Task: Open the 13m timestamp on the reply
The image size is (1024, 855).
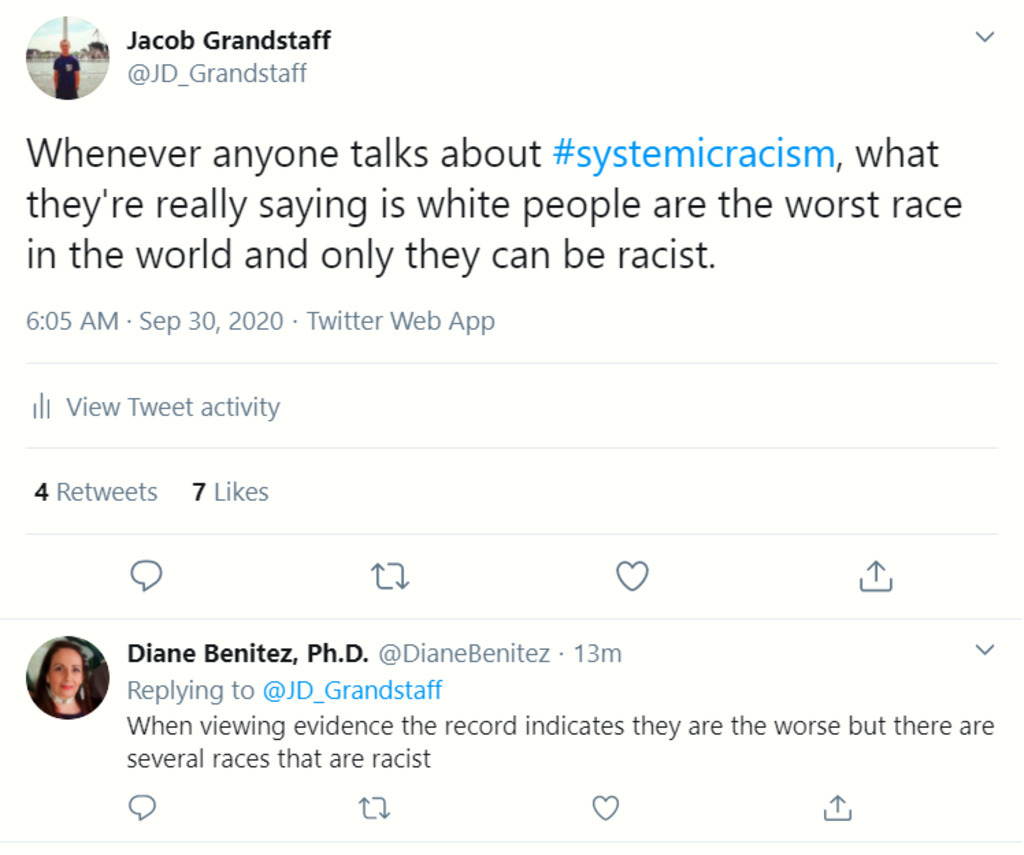Action: 597,654
